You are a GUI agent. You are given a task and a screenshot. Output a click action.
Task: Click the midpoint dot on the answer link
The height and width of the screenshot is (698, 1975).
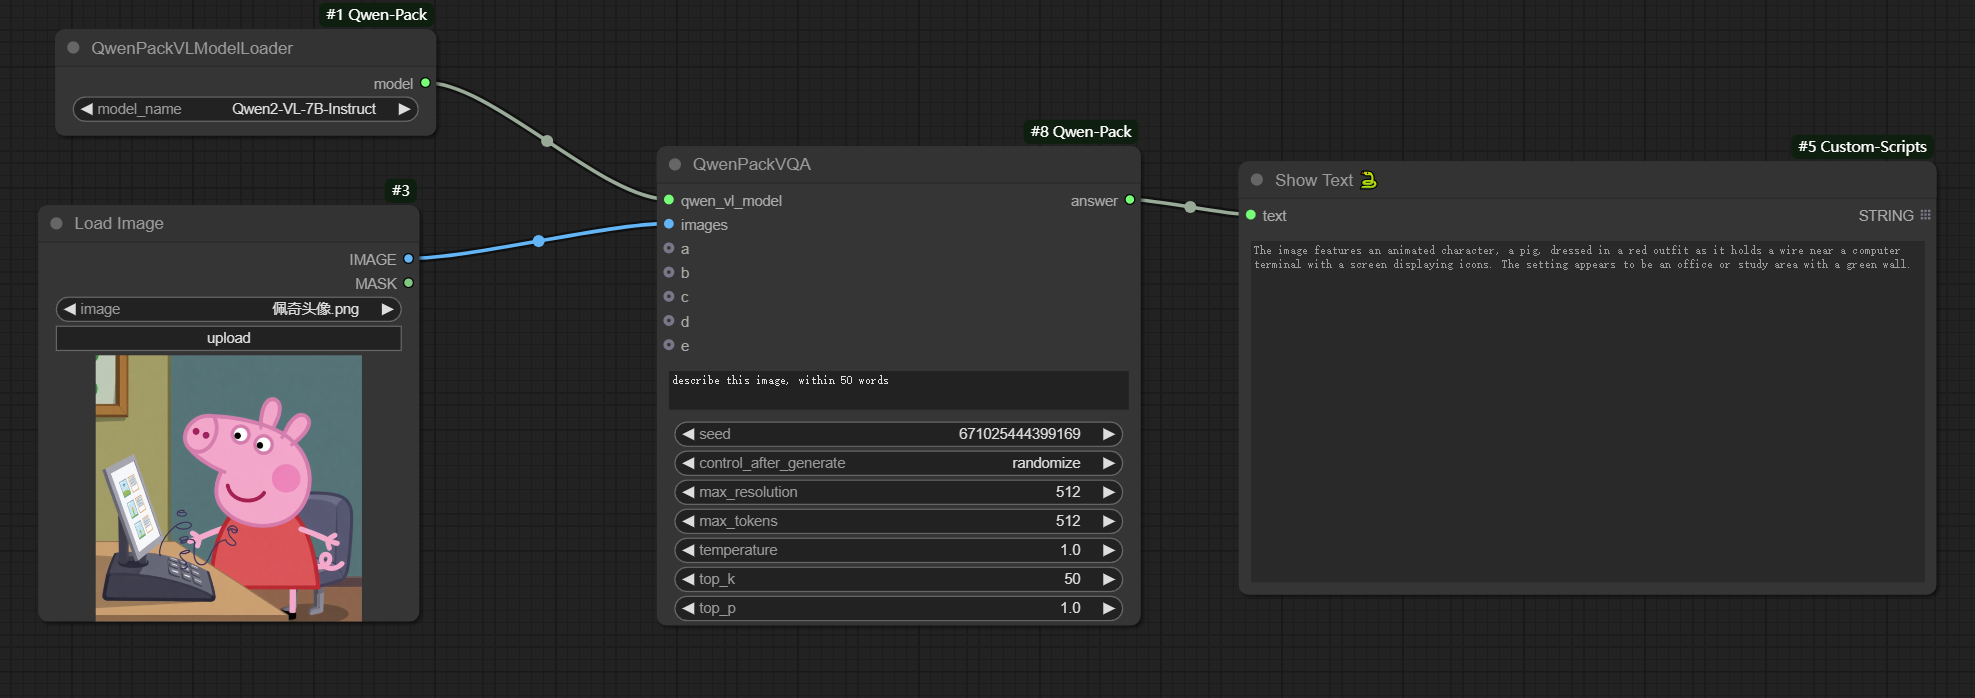click(1190, 207)
